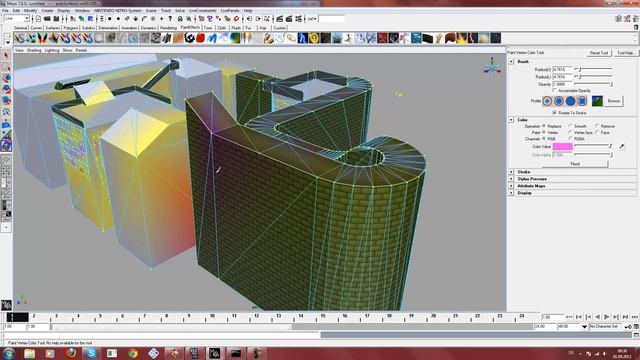Expand the Stroke section

pos(511,172)
